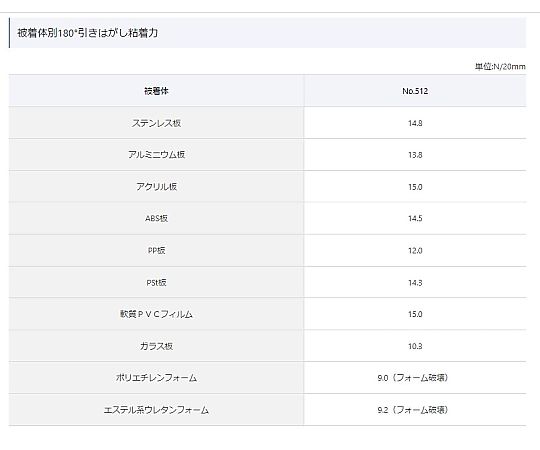This screenshot has width=540, height=450.
Task: Select the ABS板 row label
Action: coord(156,218)
